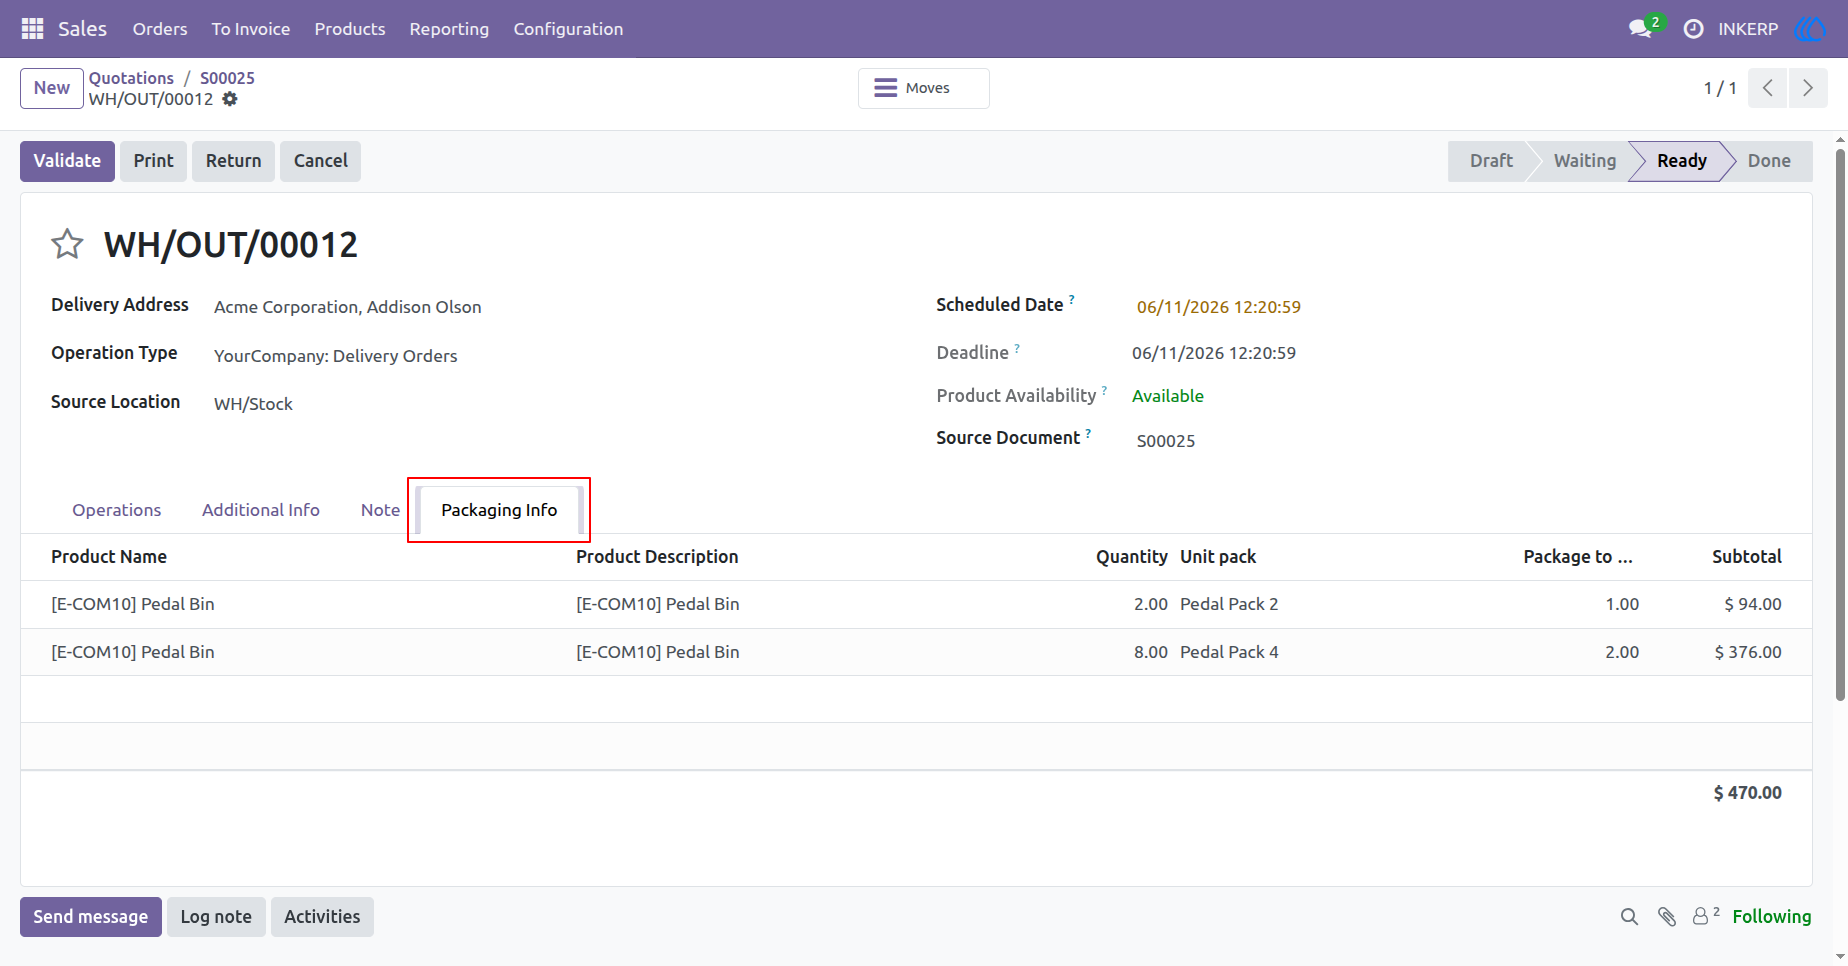Image resolution: width=1848 pixels, height=966 pixels.
Task: Open the Activities button in chatter
Action: tap(322, 917)
